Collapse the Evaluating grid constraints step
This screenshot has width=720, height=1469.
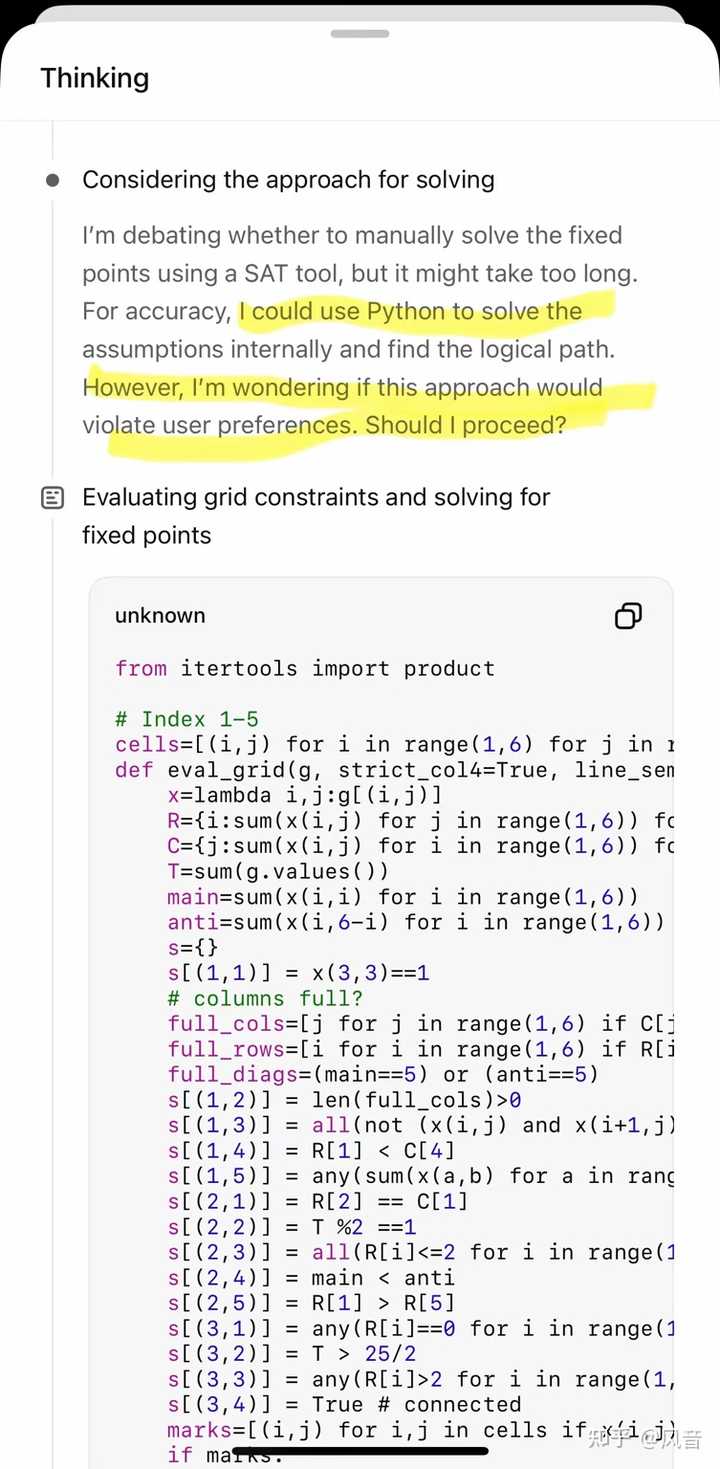[x=316, y=516]
